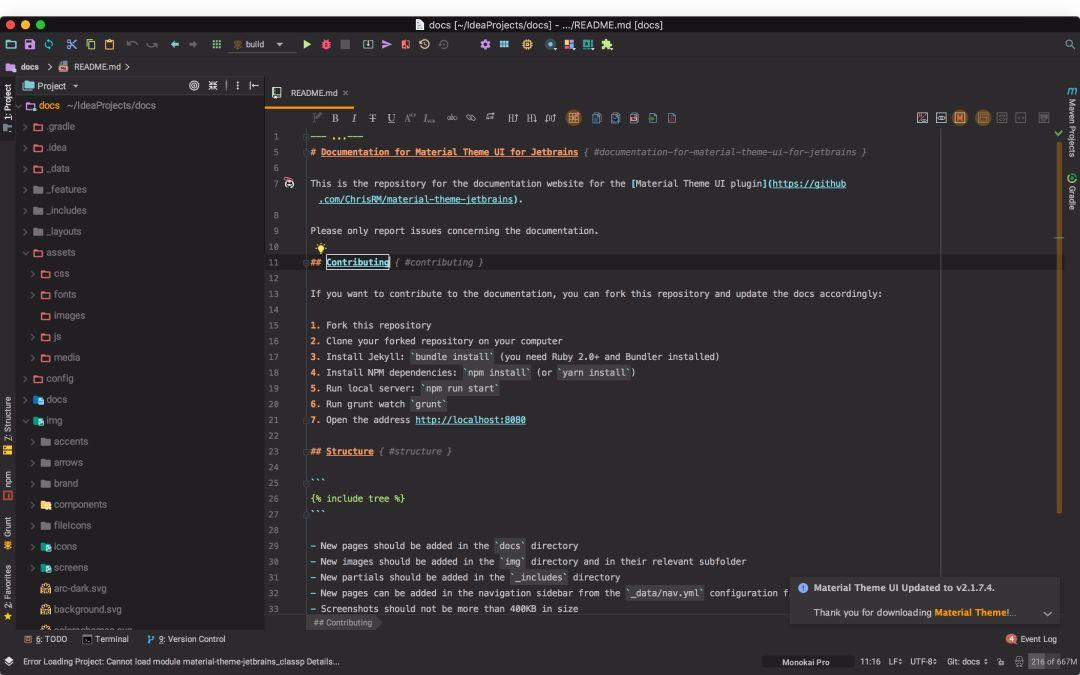This screenshot has height=675, width=1080.
Task: Click the Bold formatting button
Action: (335, 118)
